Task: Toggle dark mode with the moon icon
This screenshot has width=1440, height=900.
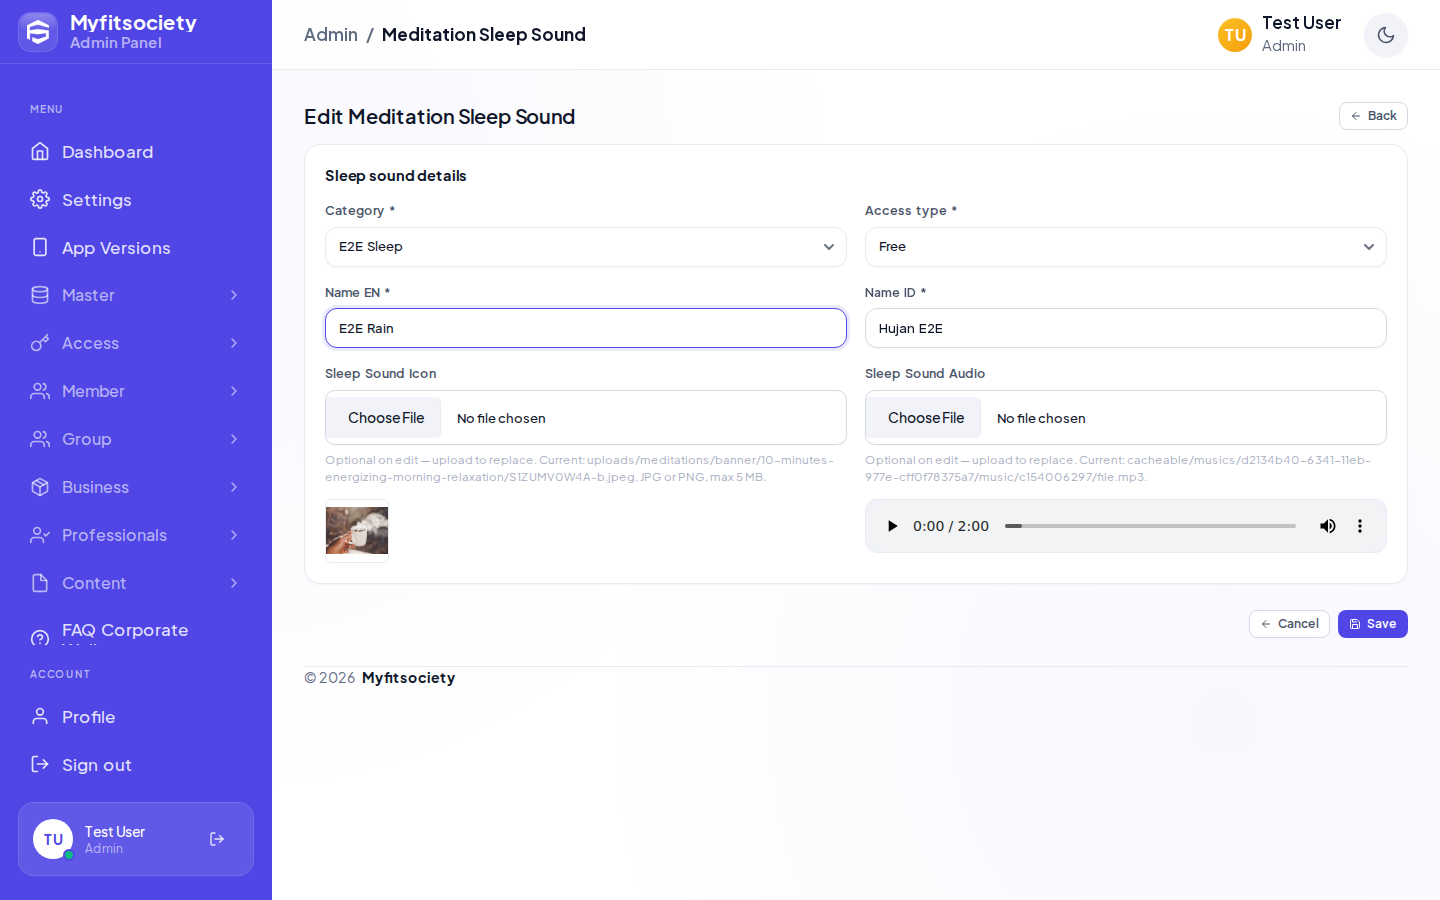Action: pos(1385,35)
